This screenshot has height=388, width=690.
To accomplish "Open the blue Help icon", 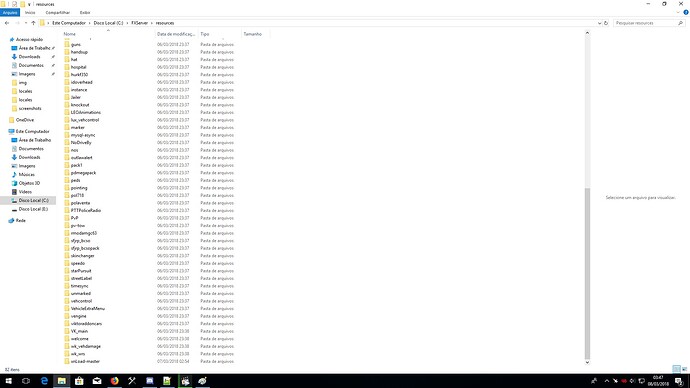I will (x=686, y=12).
